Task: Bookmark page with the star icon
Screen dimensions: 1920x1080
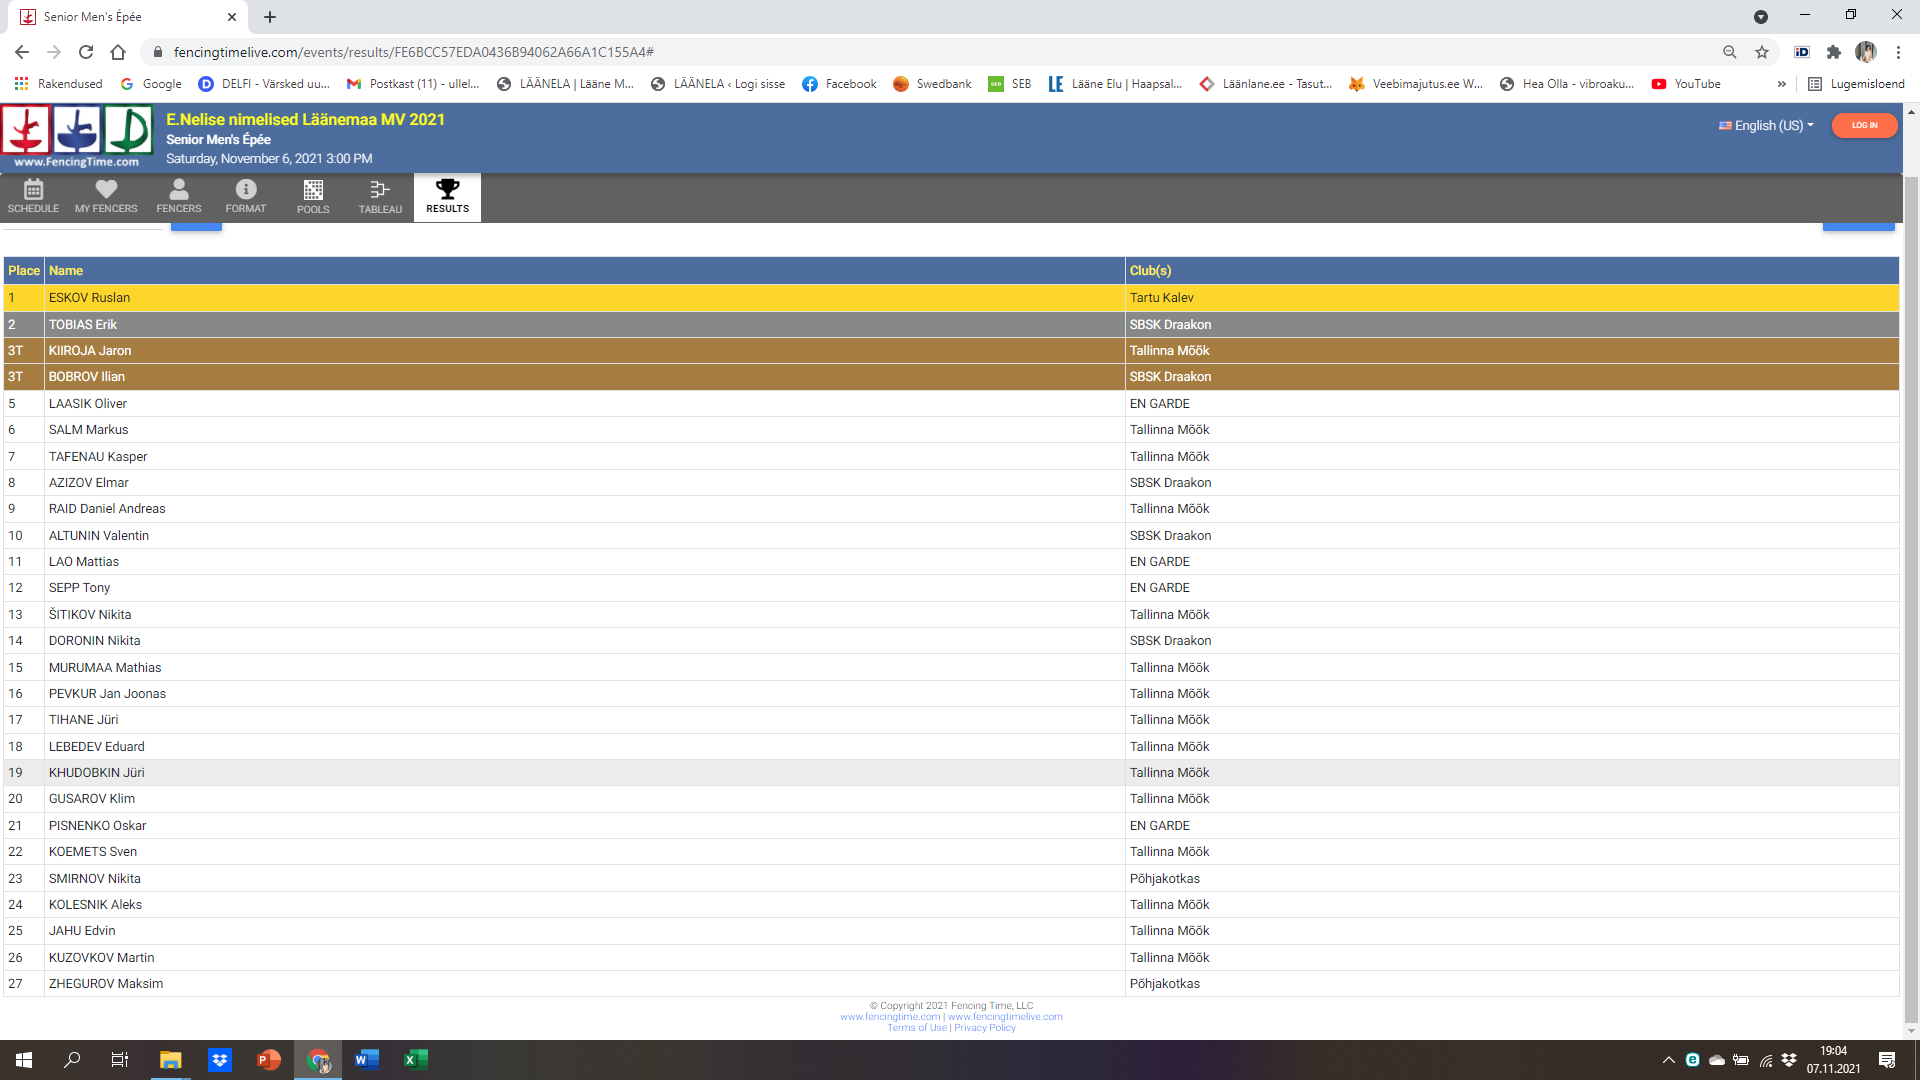Action: [x=1762, y=52]
